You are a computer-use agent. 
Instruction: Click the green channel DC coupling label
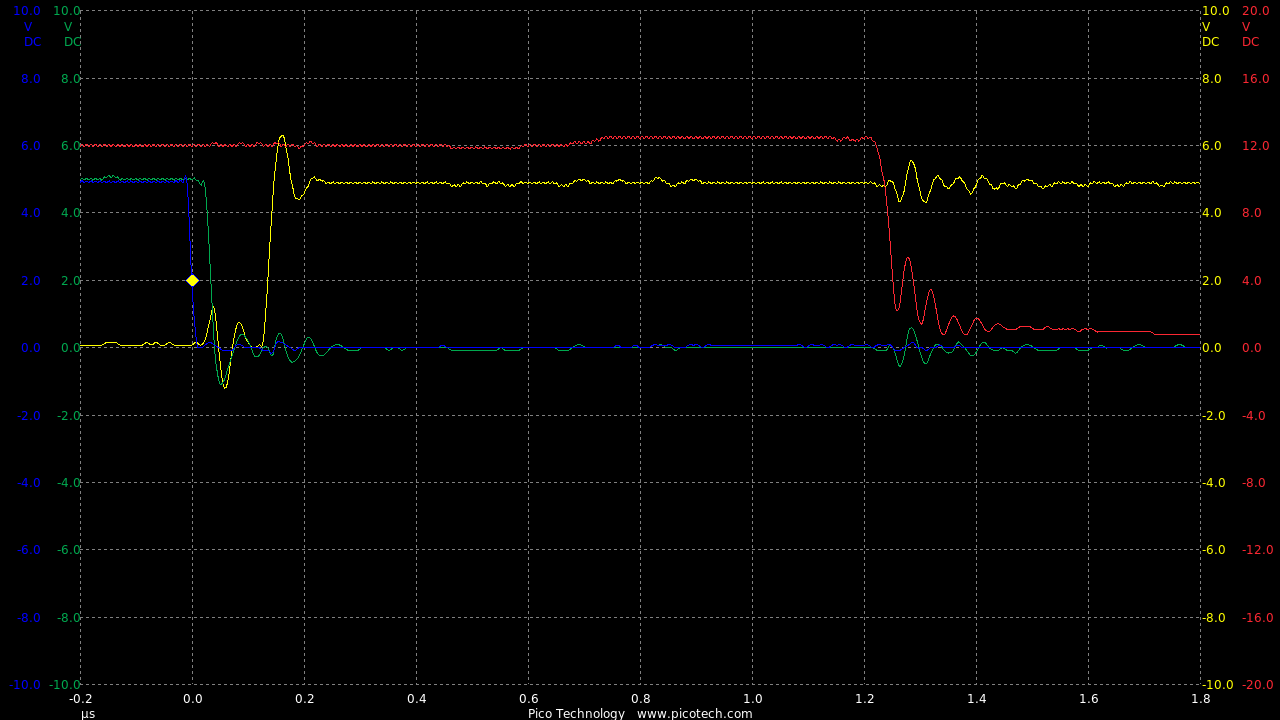tap(72, 42)
